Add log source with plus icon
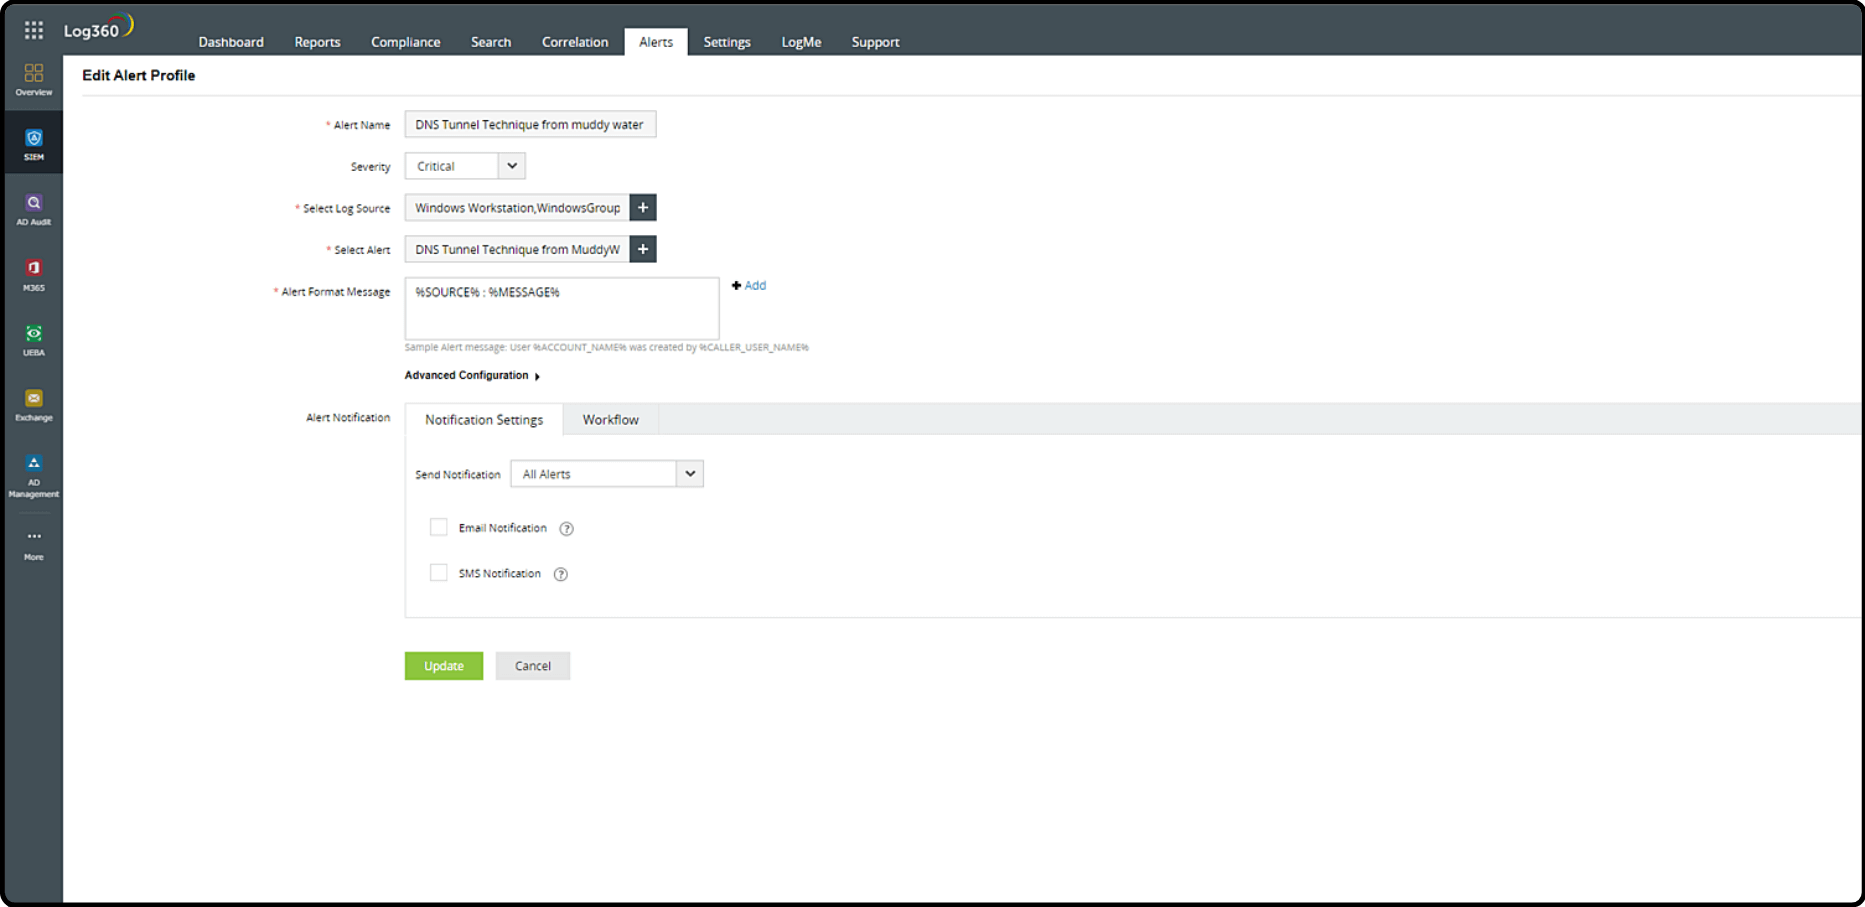The height and width of the screenshot is (907, 1865). pos(643,208)
